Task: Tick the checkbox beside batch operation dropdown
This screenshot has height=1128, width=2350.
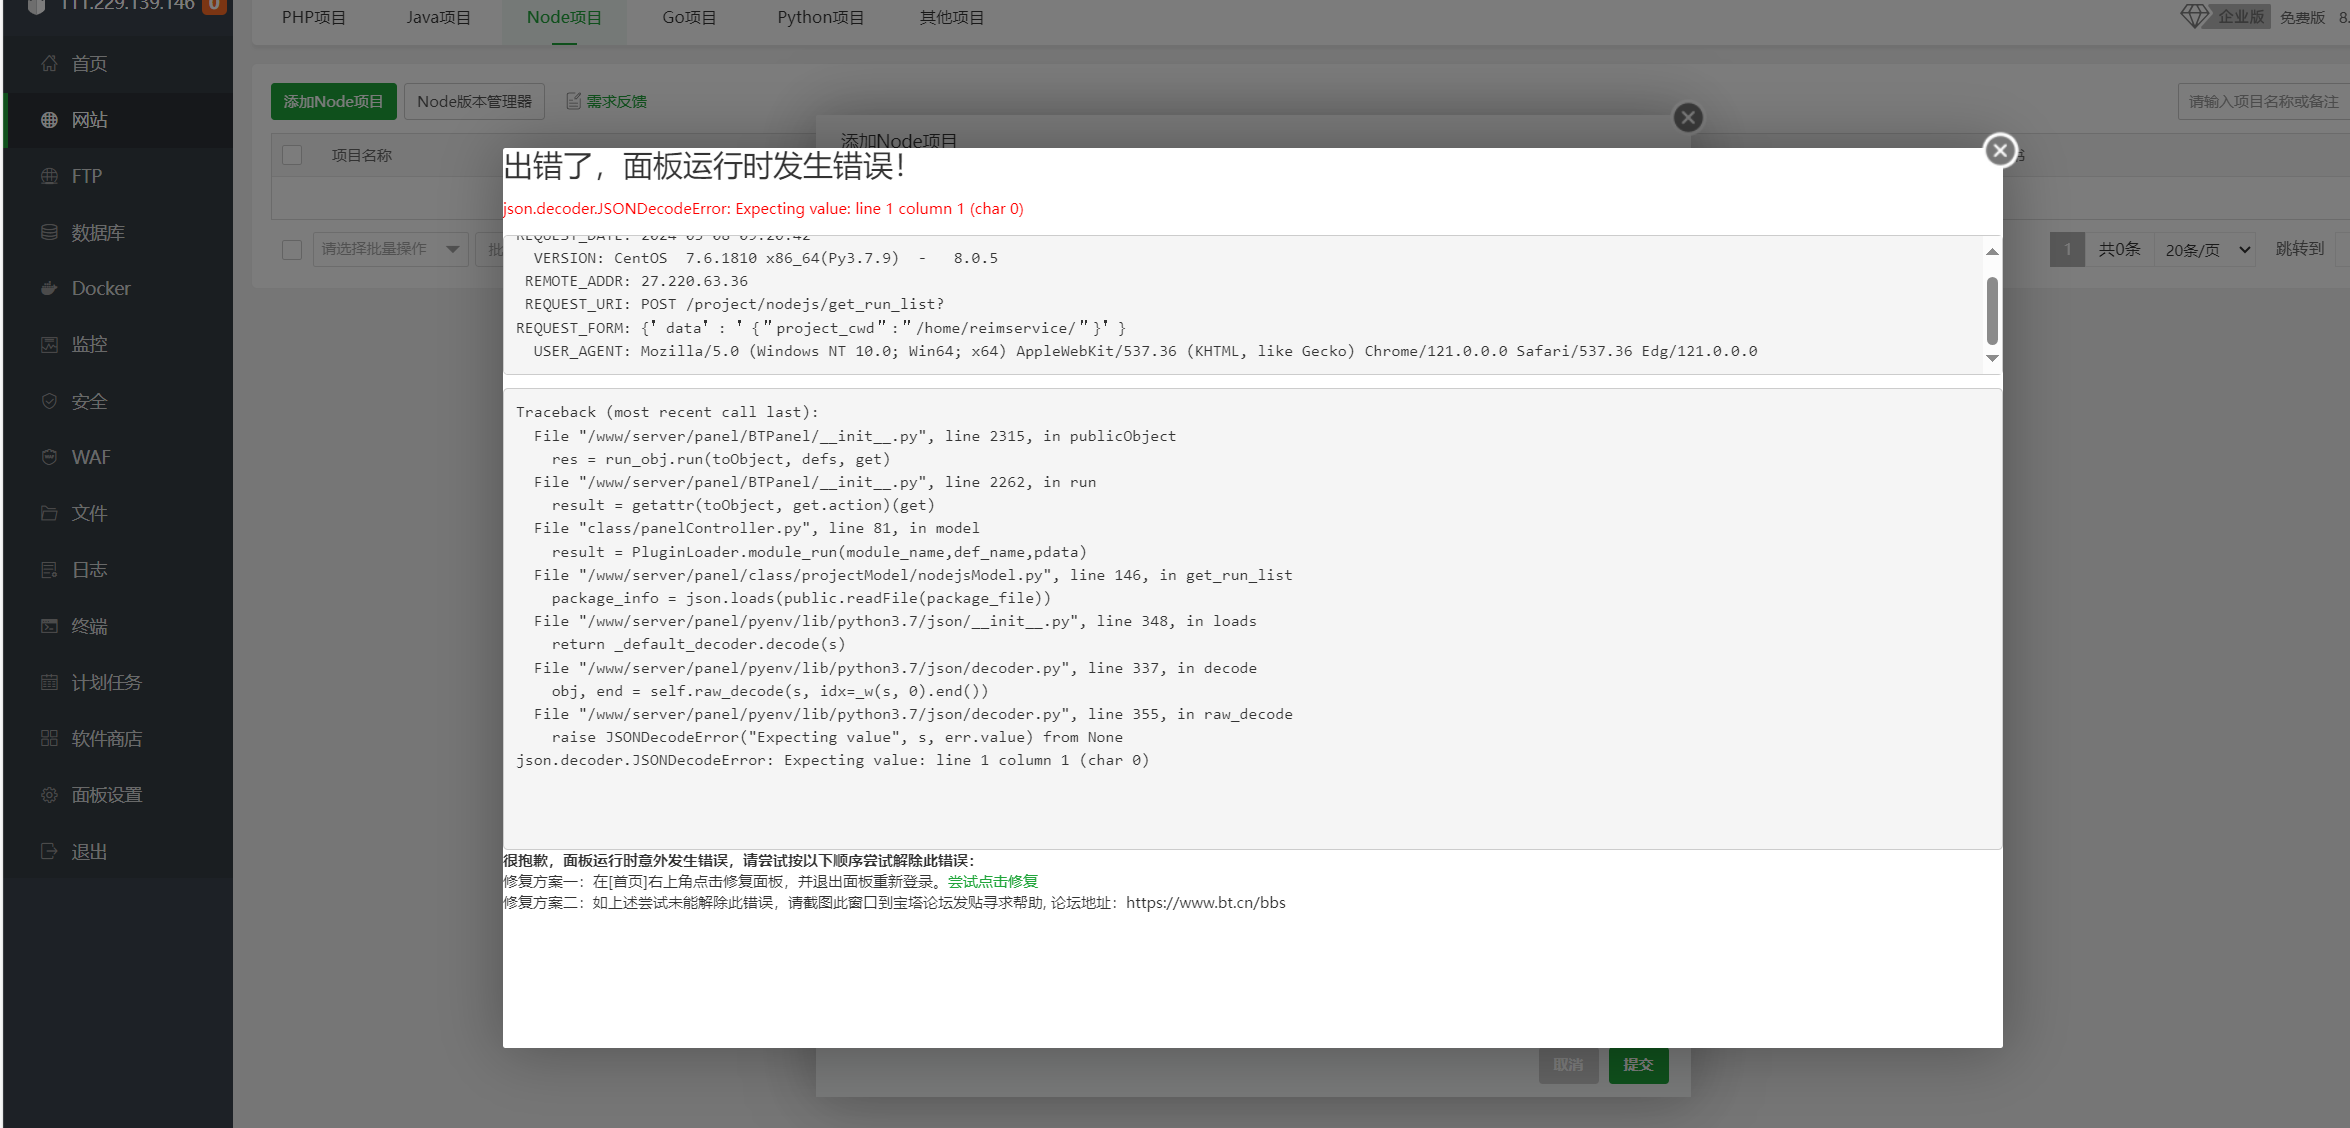Action: [292, 249]
